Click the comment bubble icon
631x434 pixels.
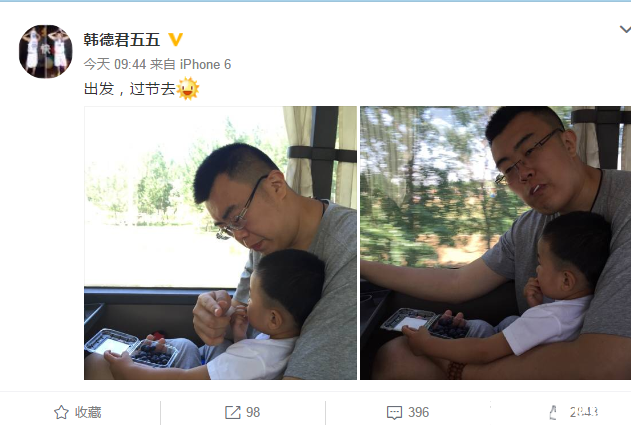(x=394, y=413)
